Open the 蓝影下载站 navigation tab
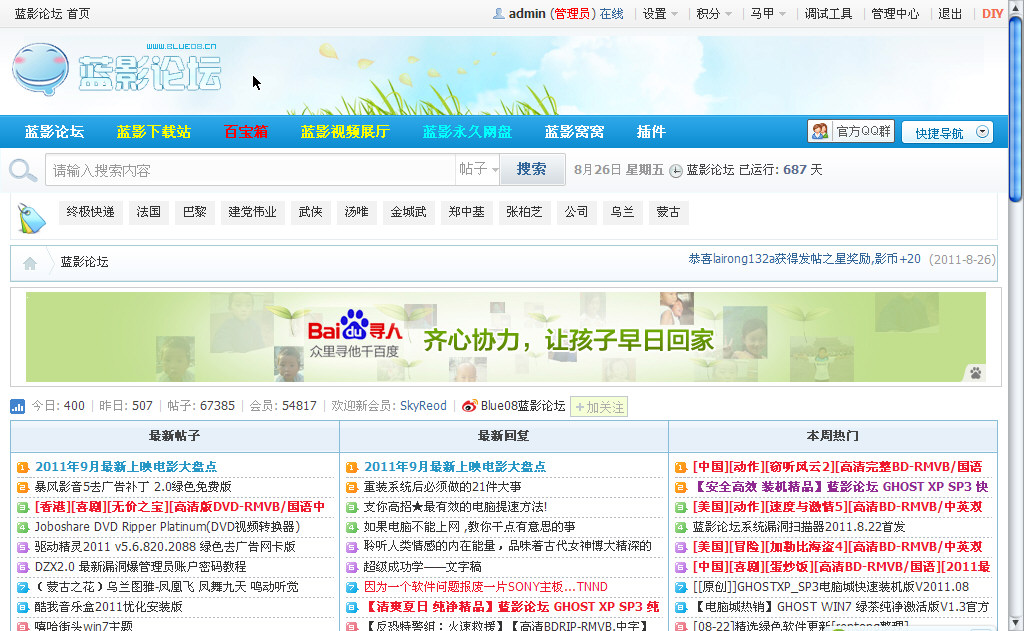The height and width of the screenshot is (631, 1024). click(153, 132)
